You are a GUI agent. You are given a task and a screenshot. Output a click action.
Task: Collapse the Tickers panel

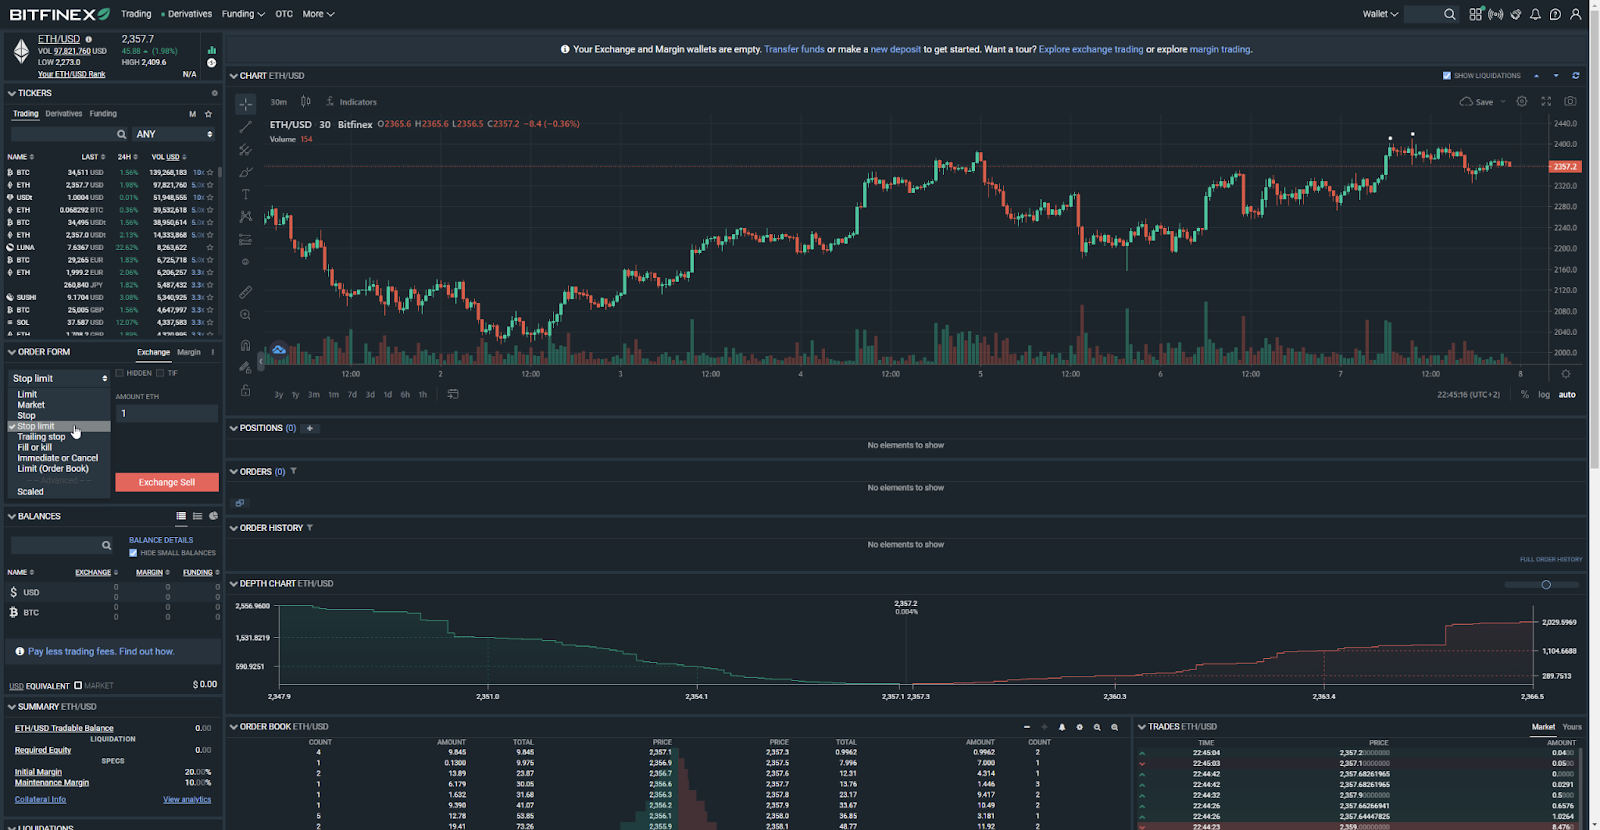click(x=12, y=93)
